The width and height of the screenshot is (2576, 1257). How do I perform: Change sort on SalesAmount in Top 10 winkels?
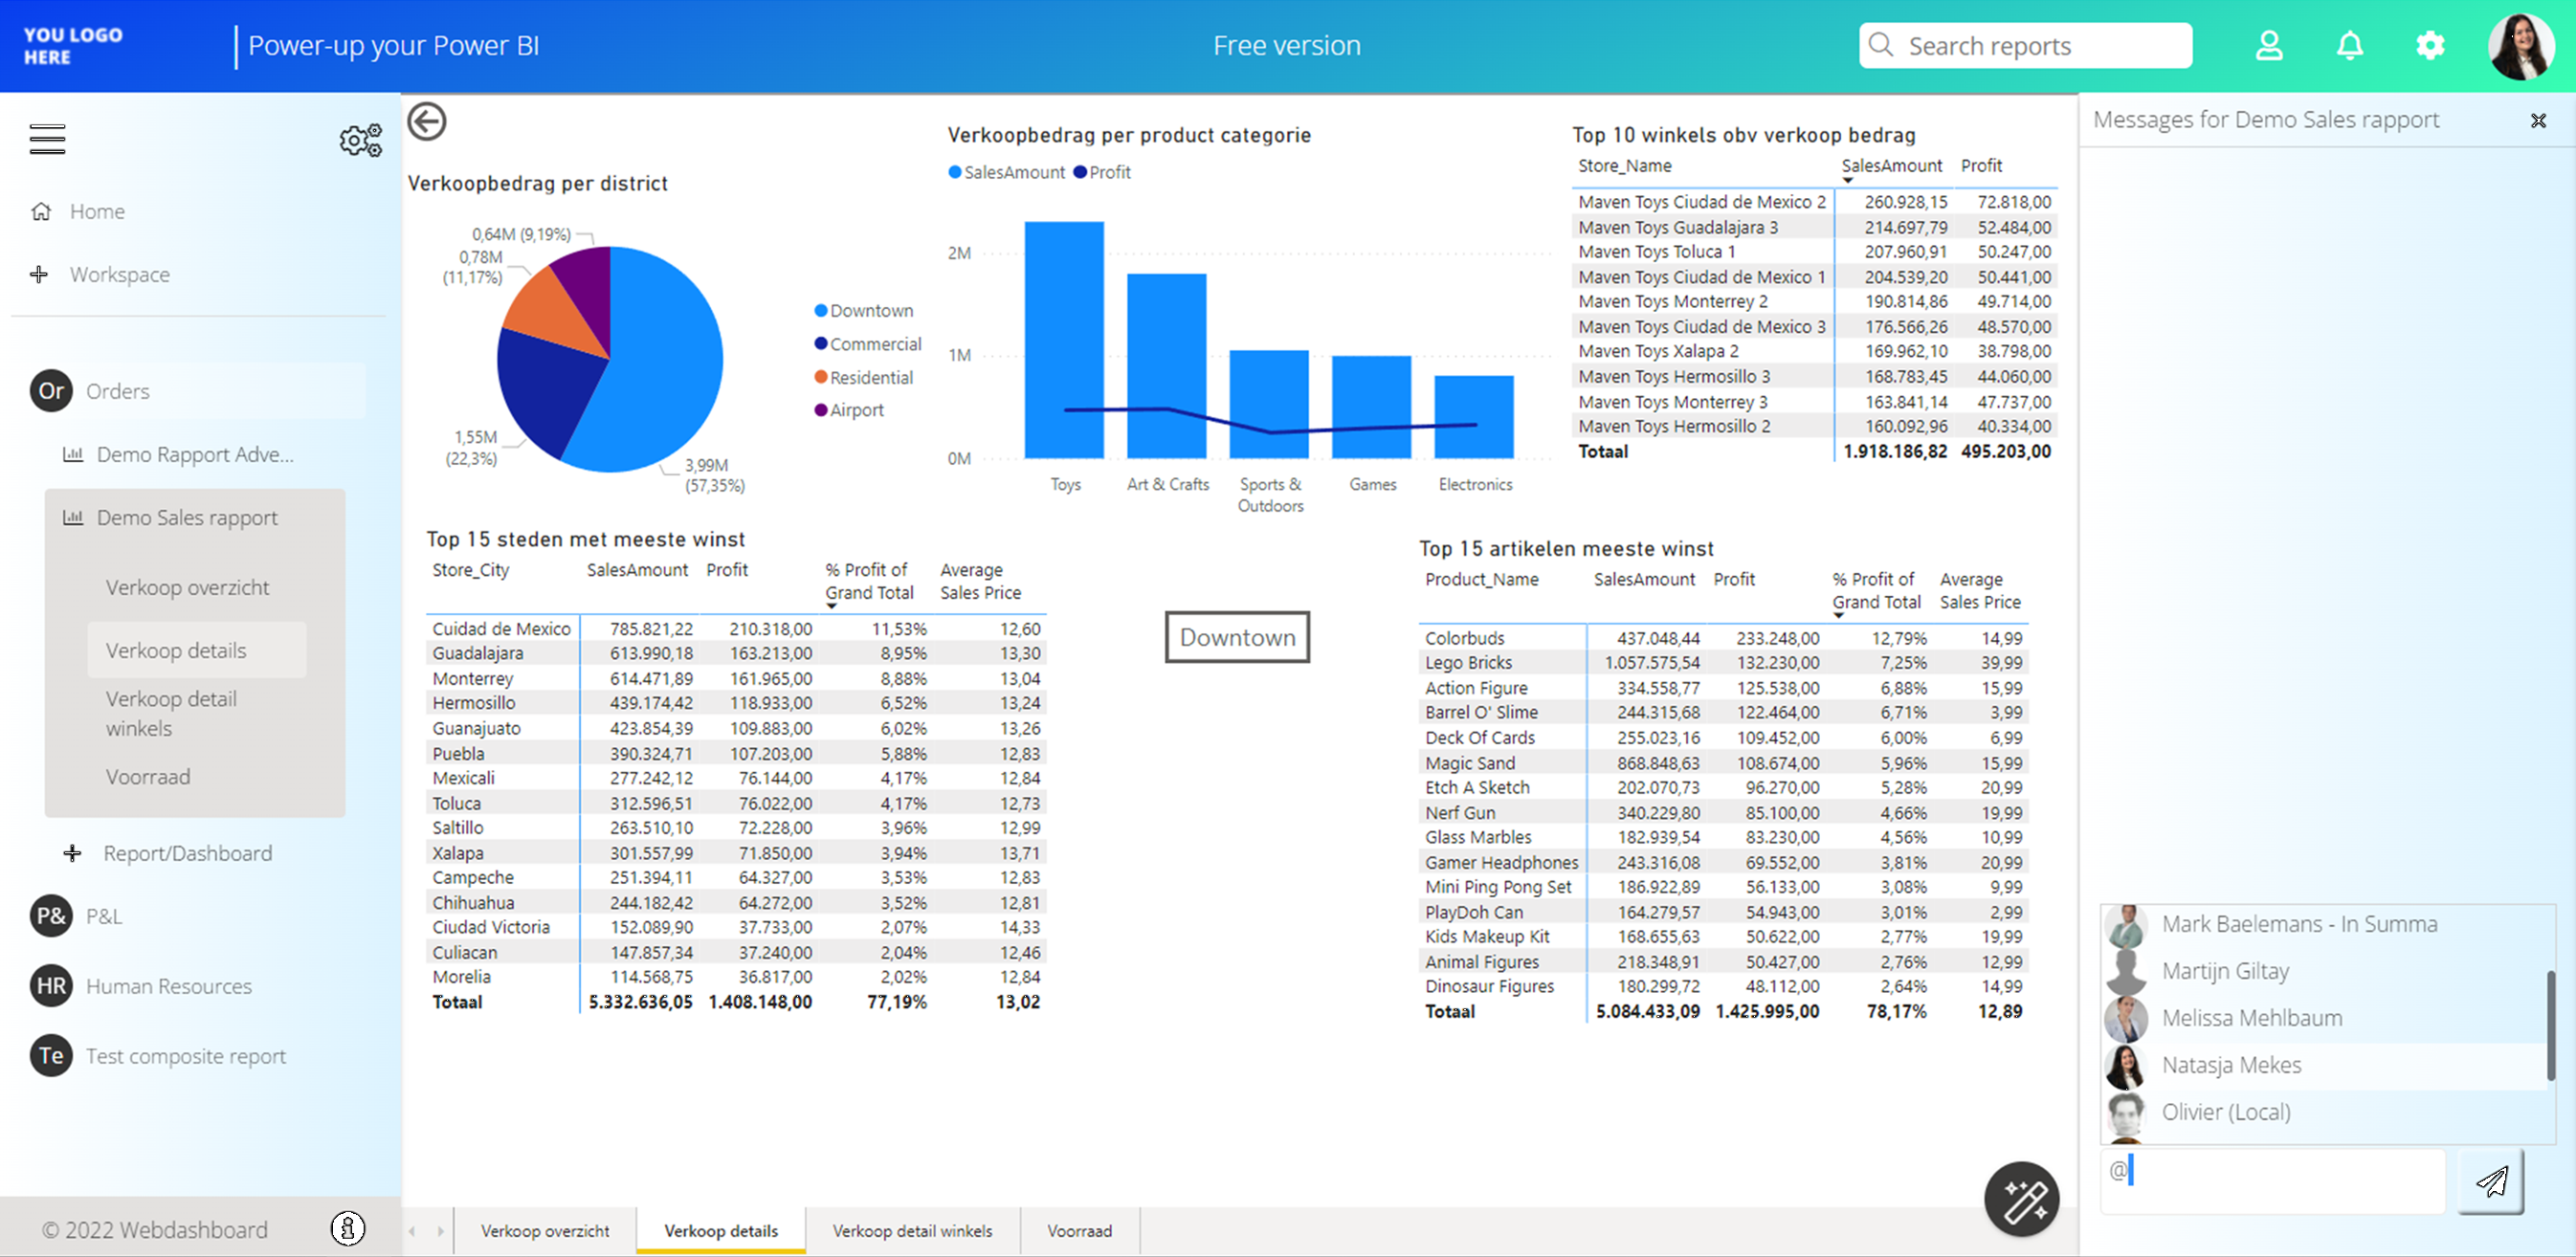click(1891, 166)
